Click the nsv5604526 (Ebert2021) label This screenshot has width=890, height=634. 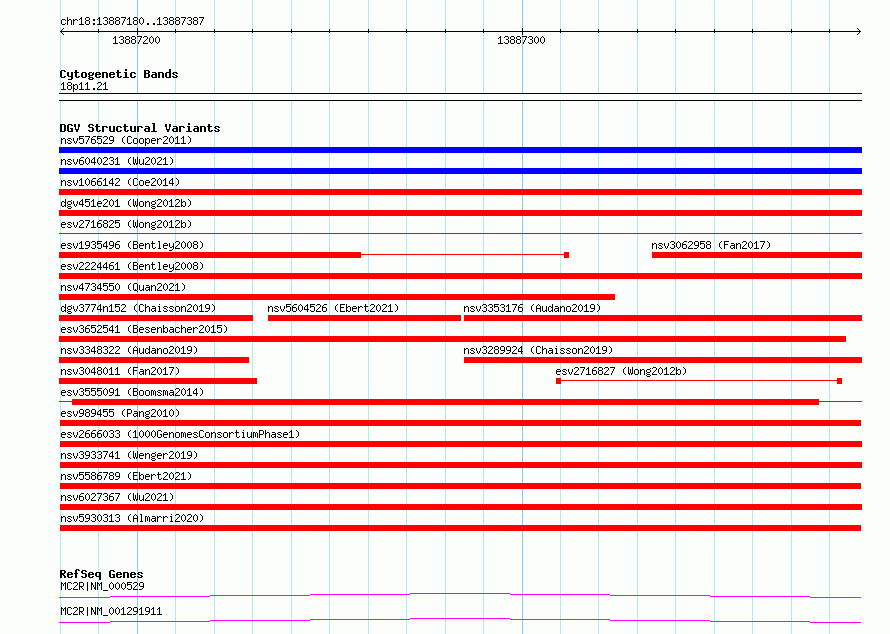point(333,308)
